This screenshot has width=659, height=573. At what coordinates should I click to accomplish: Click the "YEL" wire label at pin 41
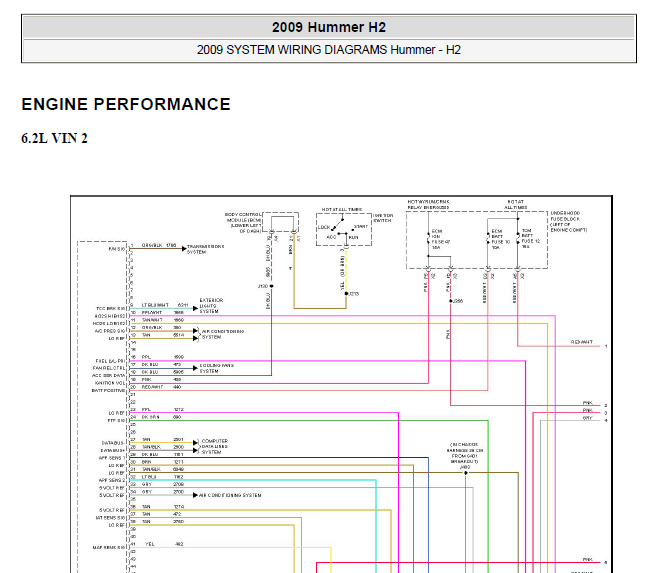pos(150,544)
